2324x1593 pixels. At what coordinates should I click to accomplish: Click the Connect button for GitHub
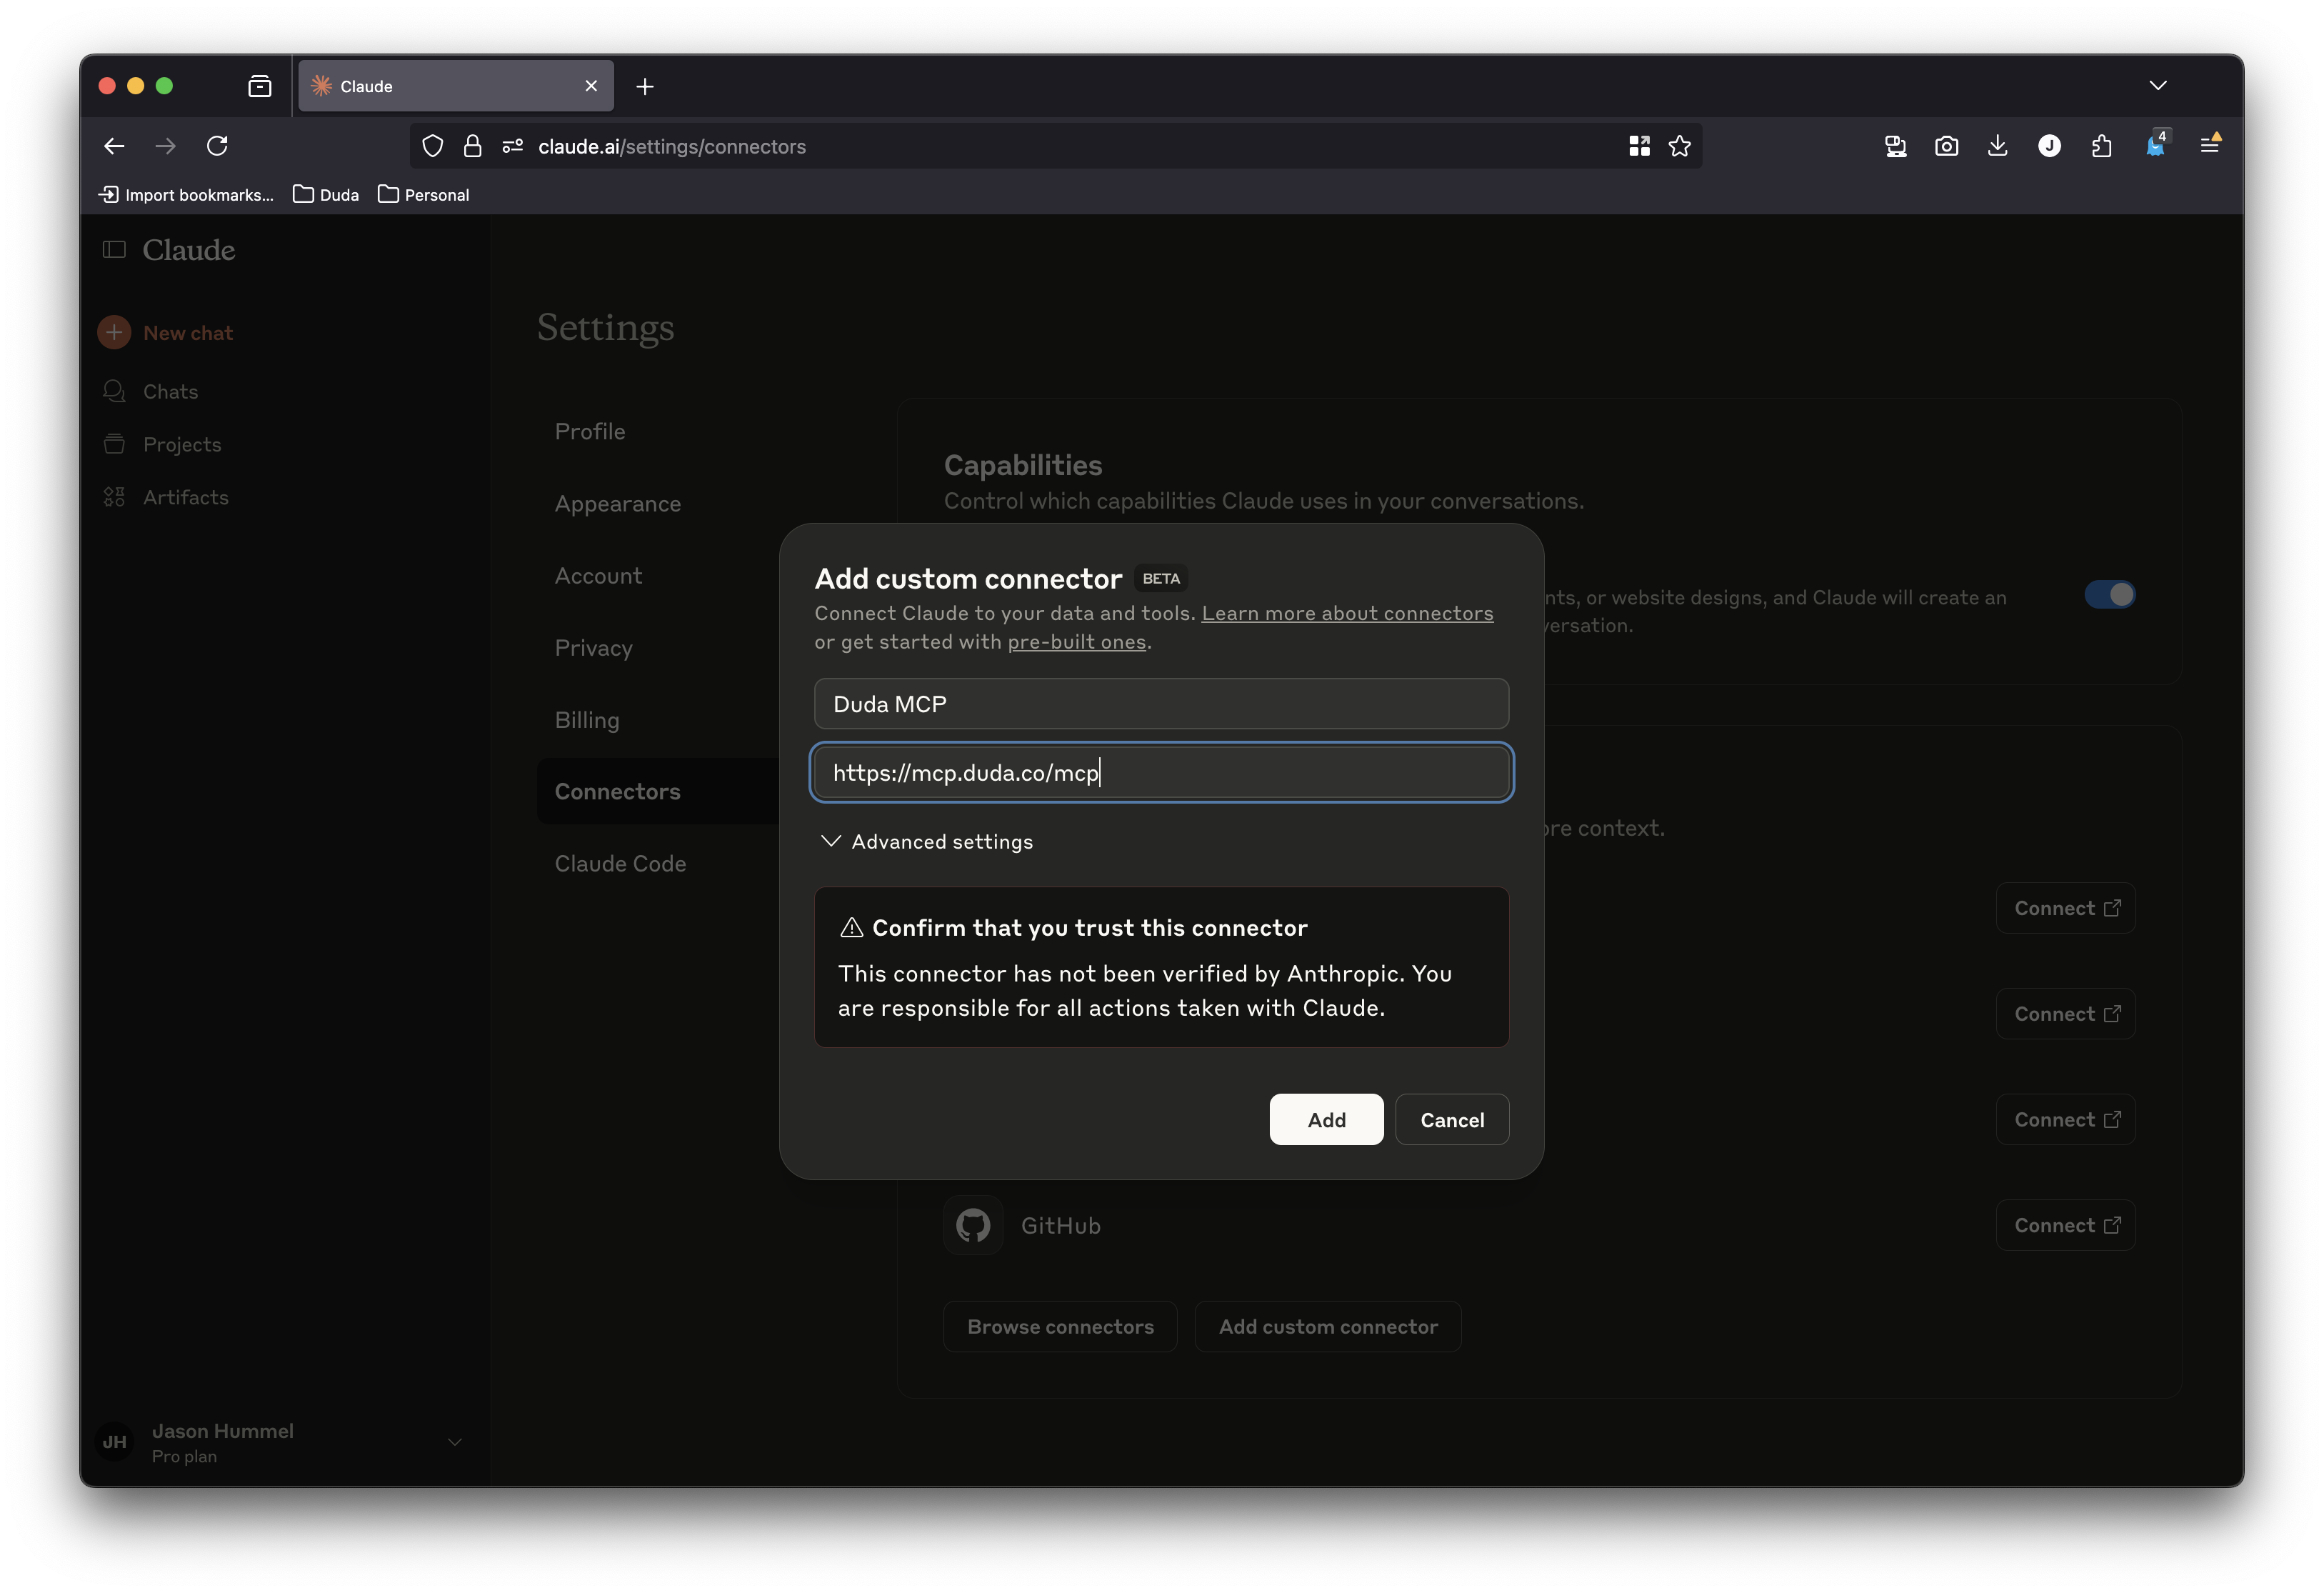pos(2065,1225)
